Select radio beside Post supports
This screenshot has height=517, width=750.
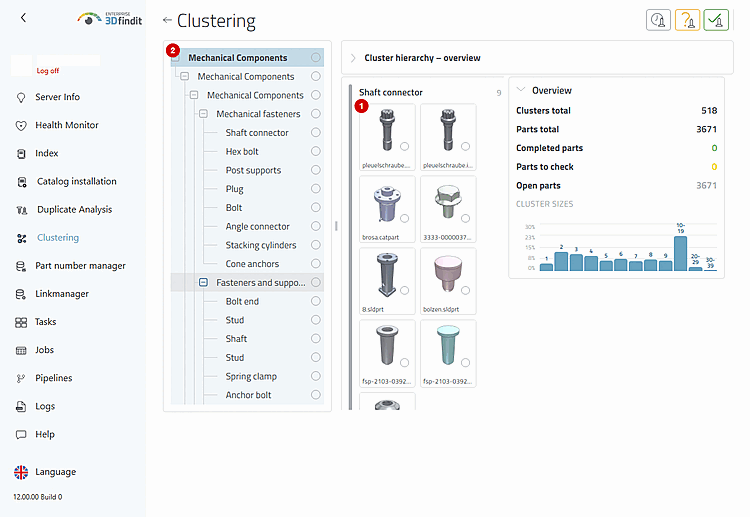pyautogui.click(x=316, y=170)
